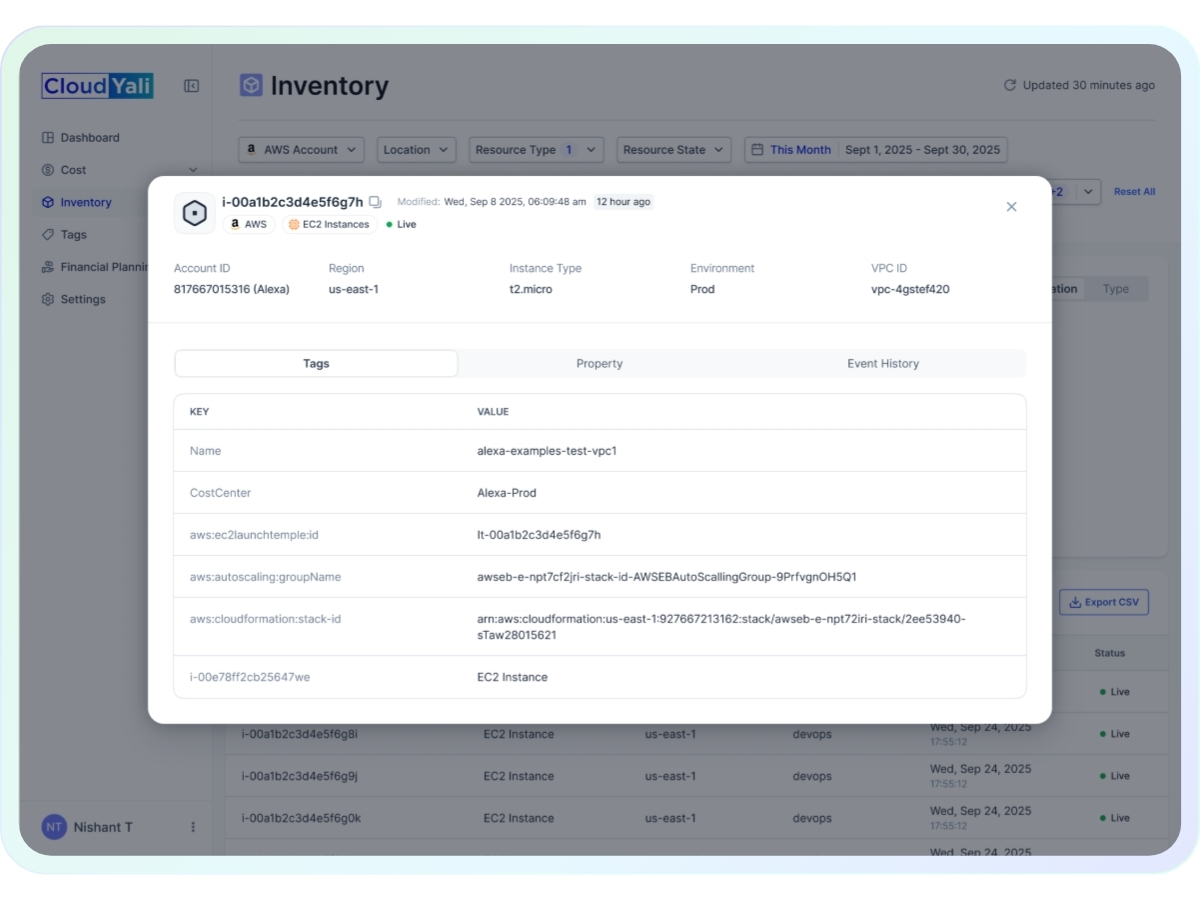Screen dimensions: 1200x900
Task: Open This Month date range picker
Action: [875, 150]
